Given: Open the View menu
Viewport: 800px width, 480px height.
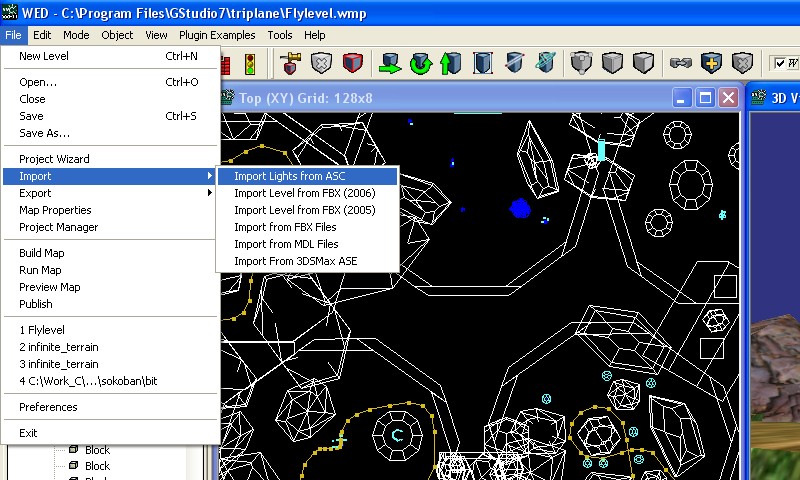Looking at the screenshot, I should [156, 35].
